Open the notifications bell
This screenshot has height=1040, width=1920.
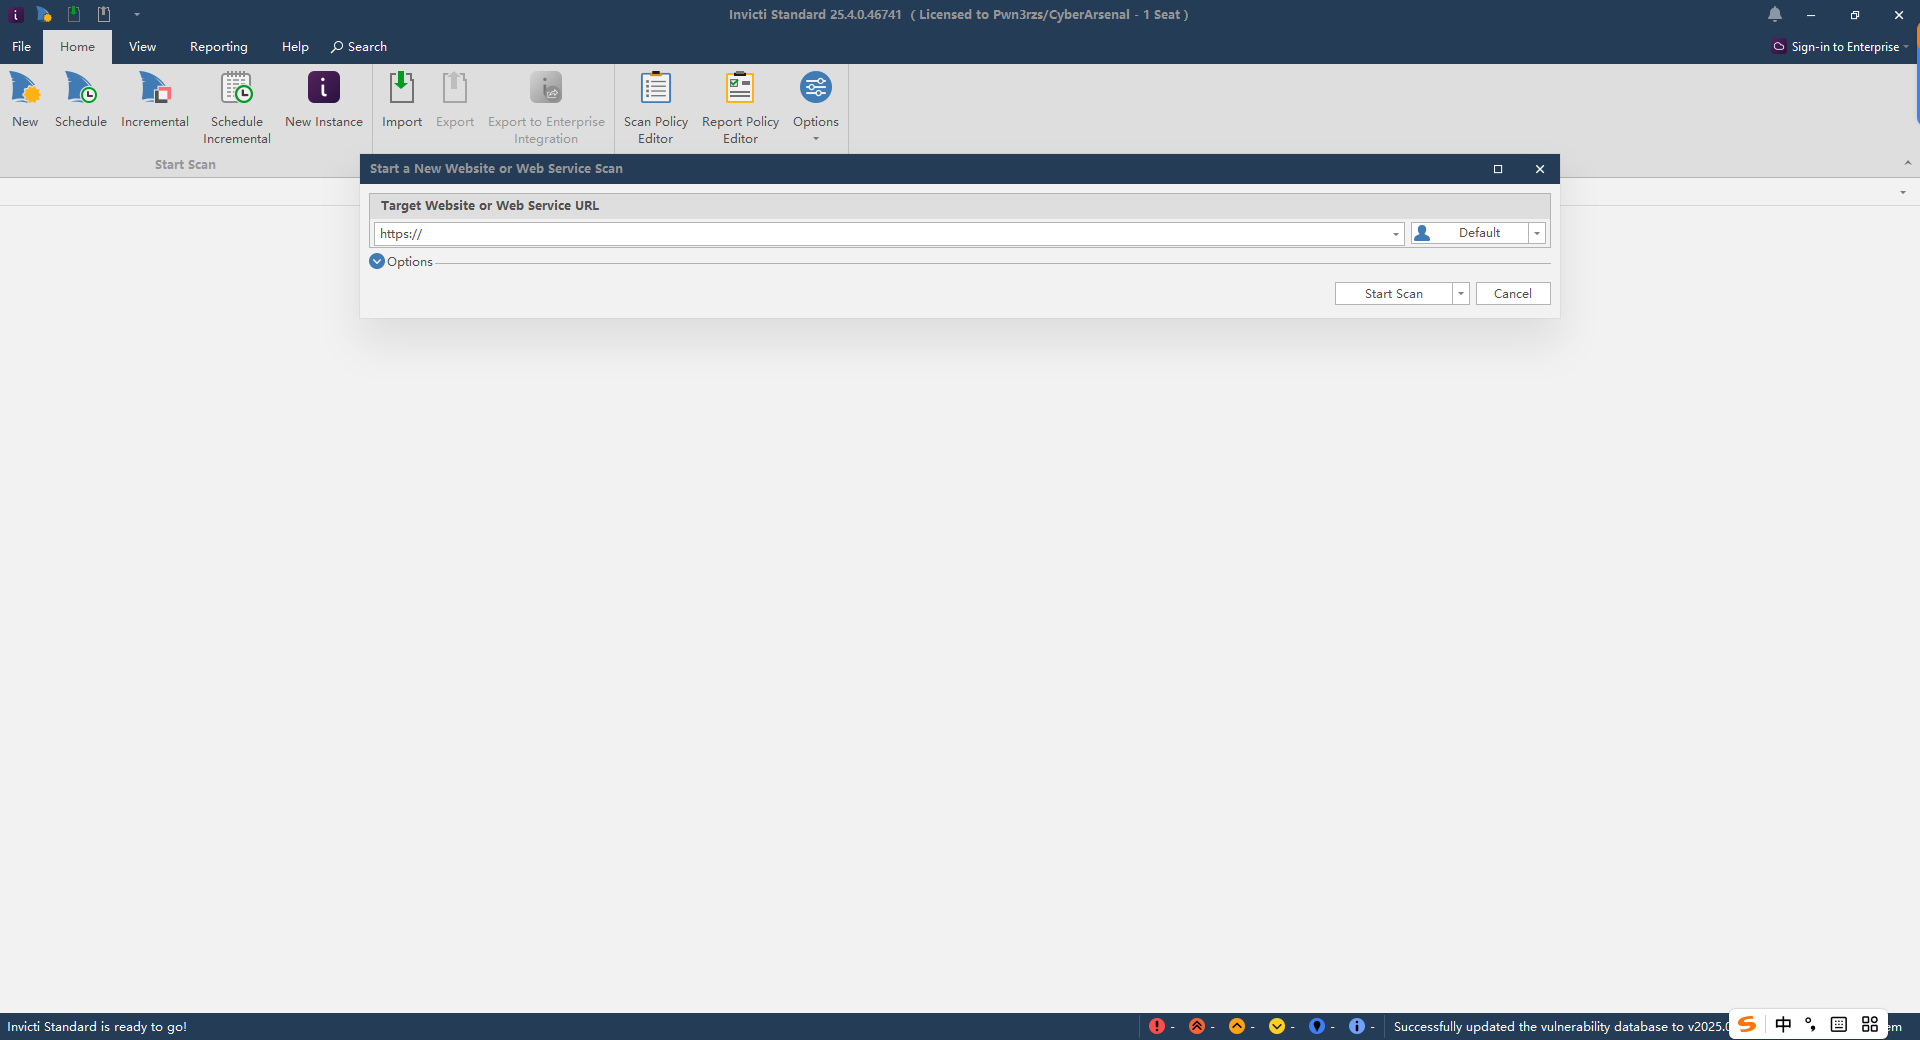1775,14
